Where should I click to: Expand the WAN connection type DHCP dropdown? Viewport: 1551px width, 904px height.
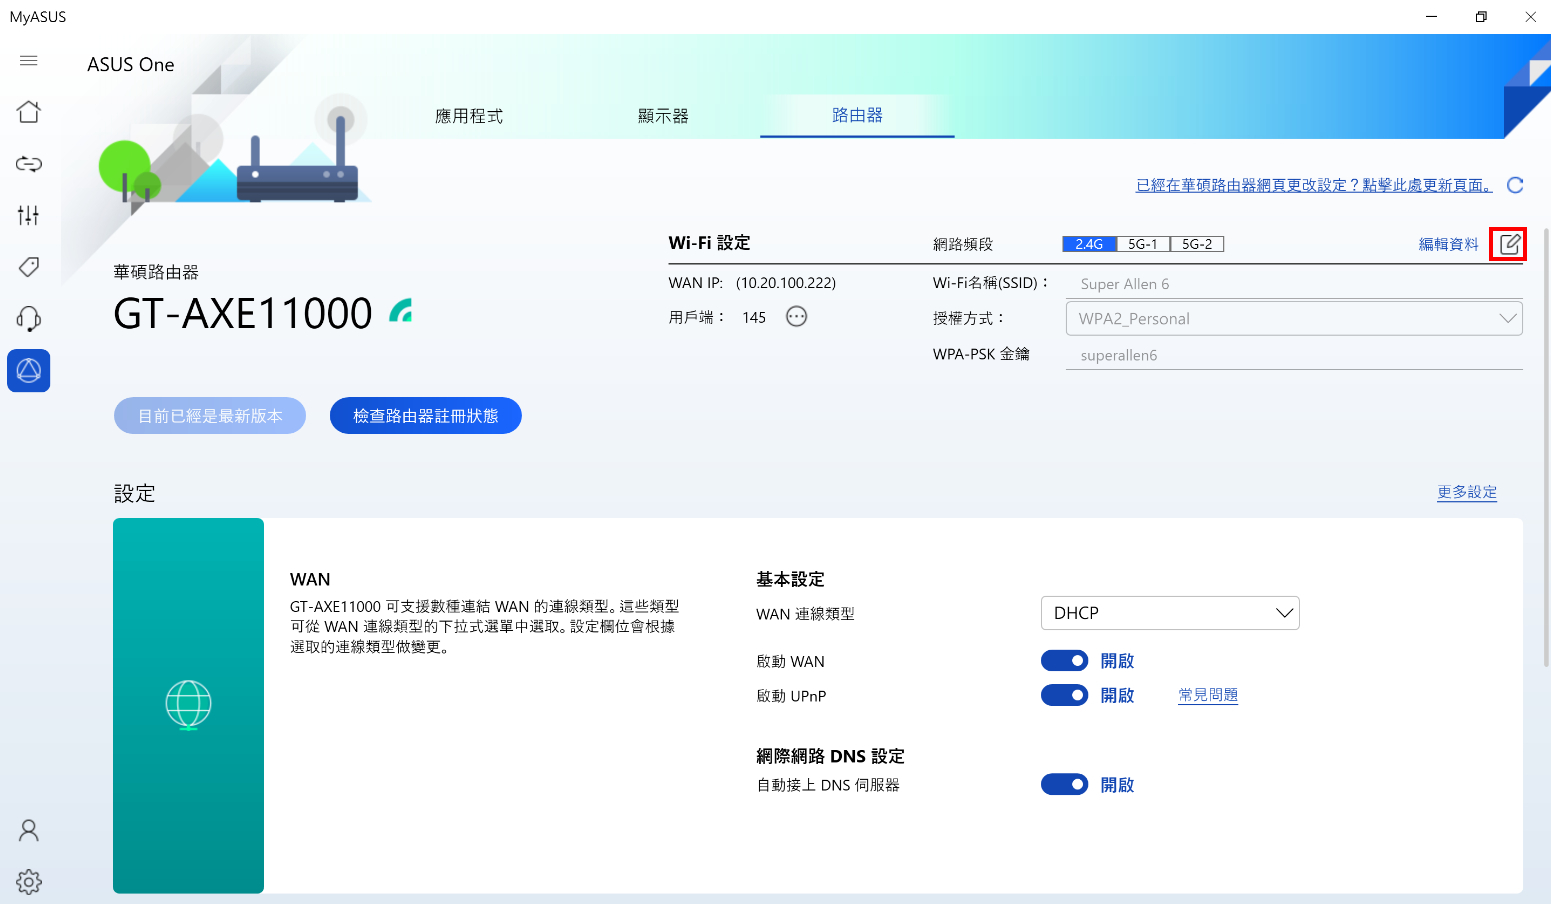(1170, 613)
